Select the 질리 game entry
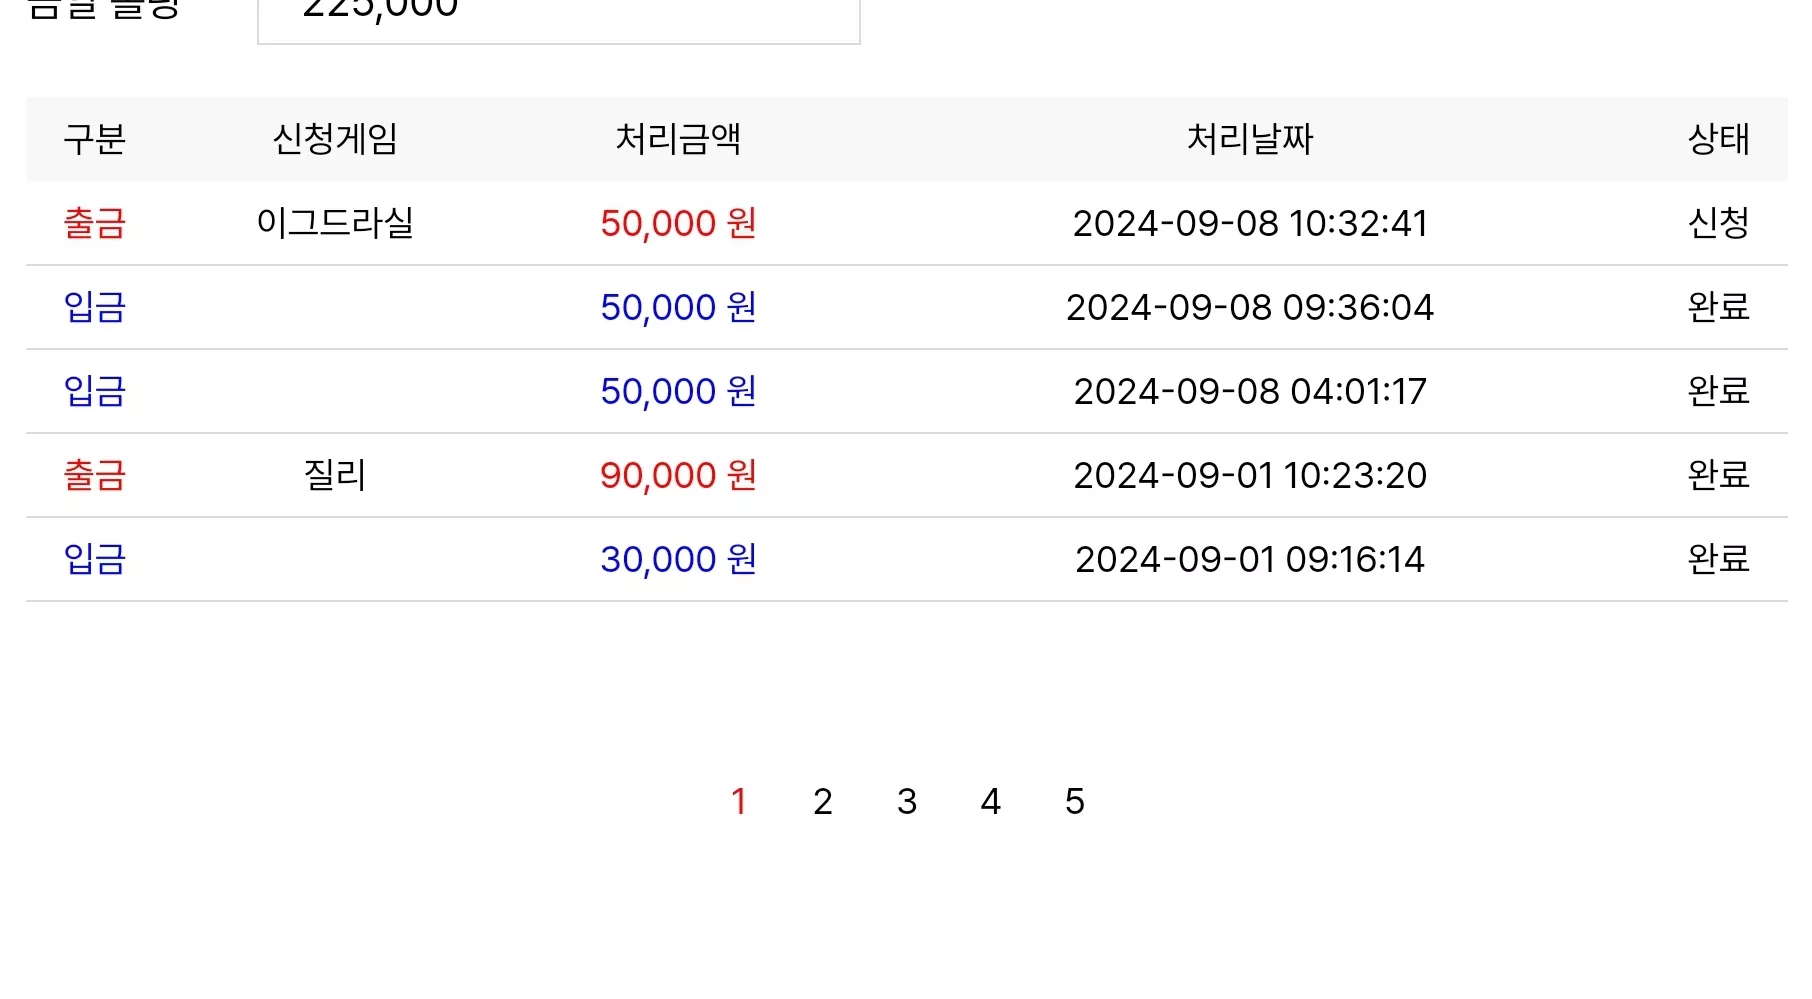The width and height of the screenshot is (1812, 999). (336, 475)
